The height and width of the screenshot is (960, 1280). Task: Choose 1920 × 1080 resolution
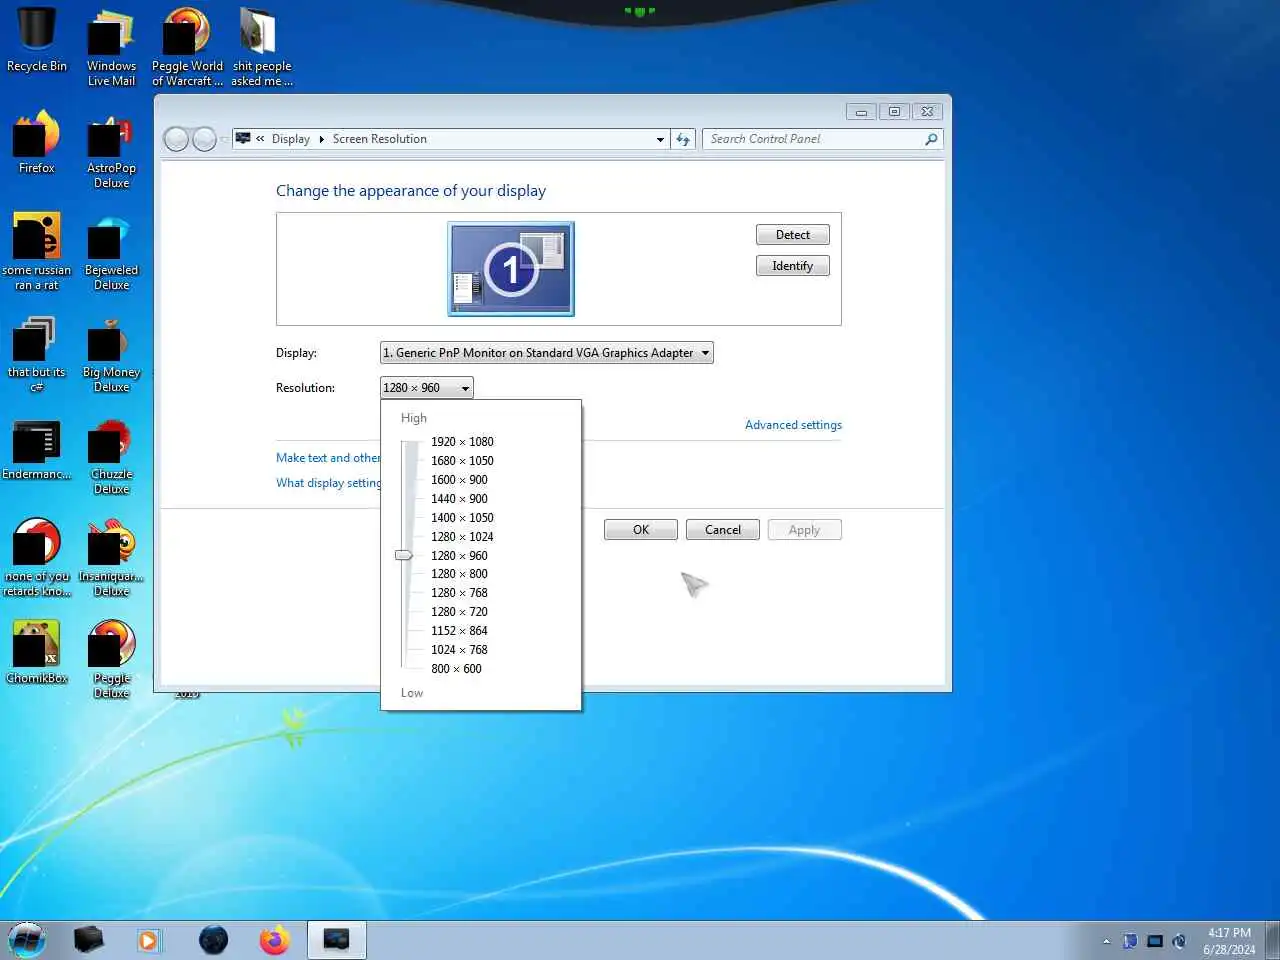pyautogui.click(x=462, y=442)
